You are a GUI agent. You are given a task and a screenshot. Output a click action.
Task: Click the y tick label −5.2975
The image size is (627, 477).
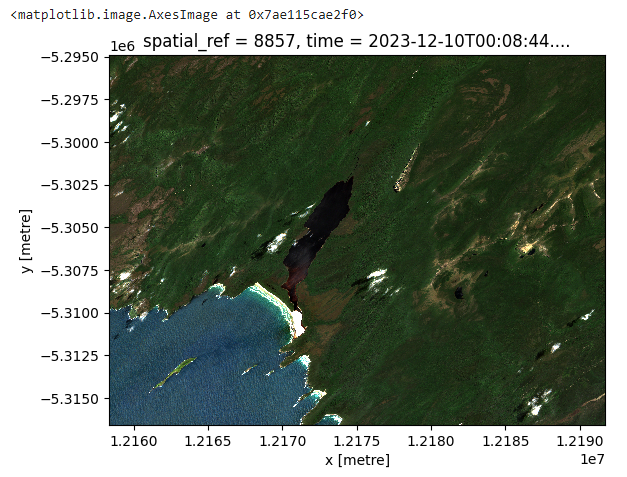click(70, 100)
